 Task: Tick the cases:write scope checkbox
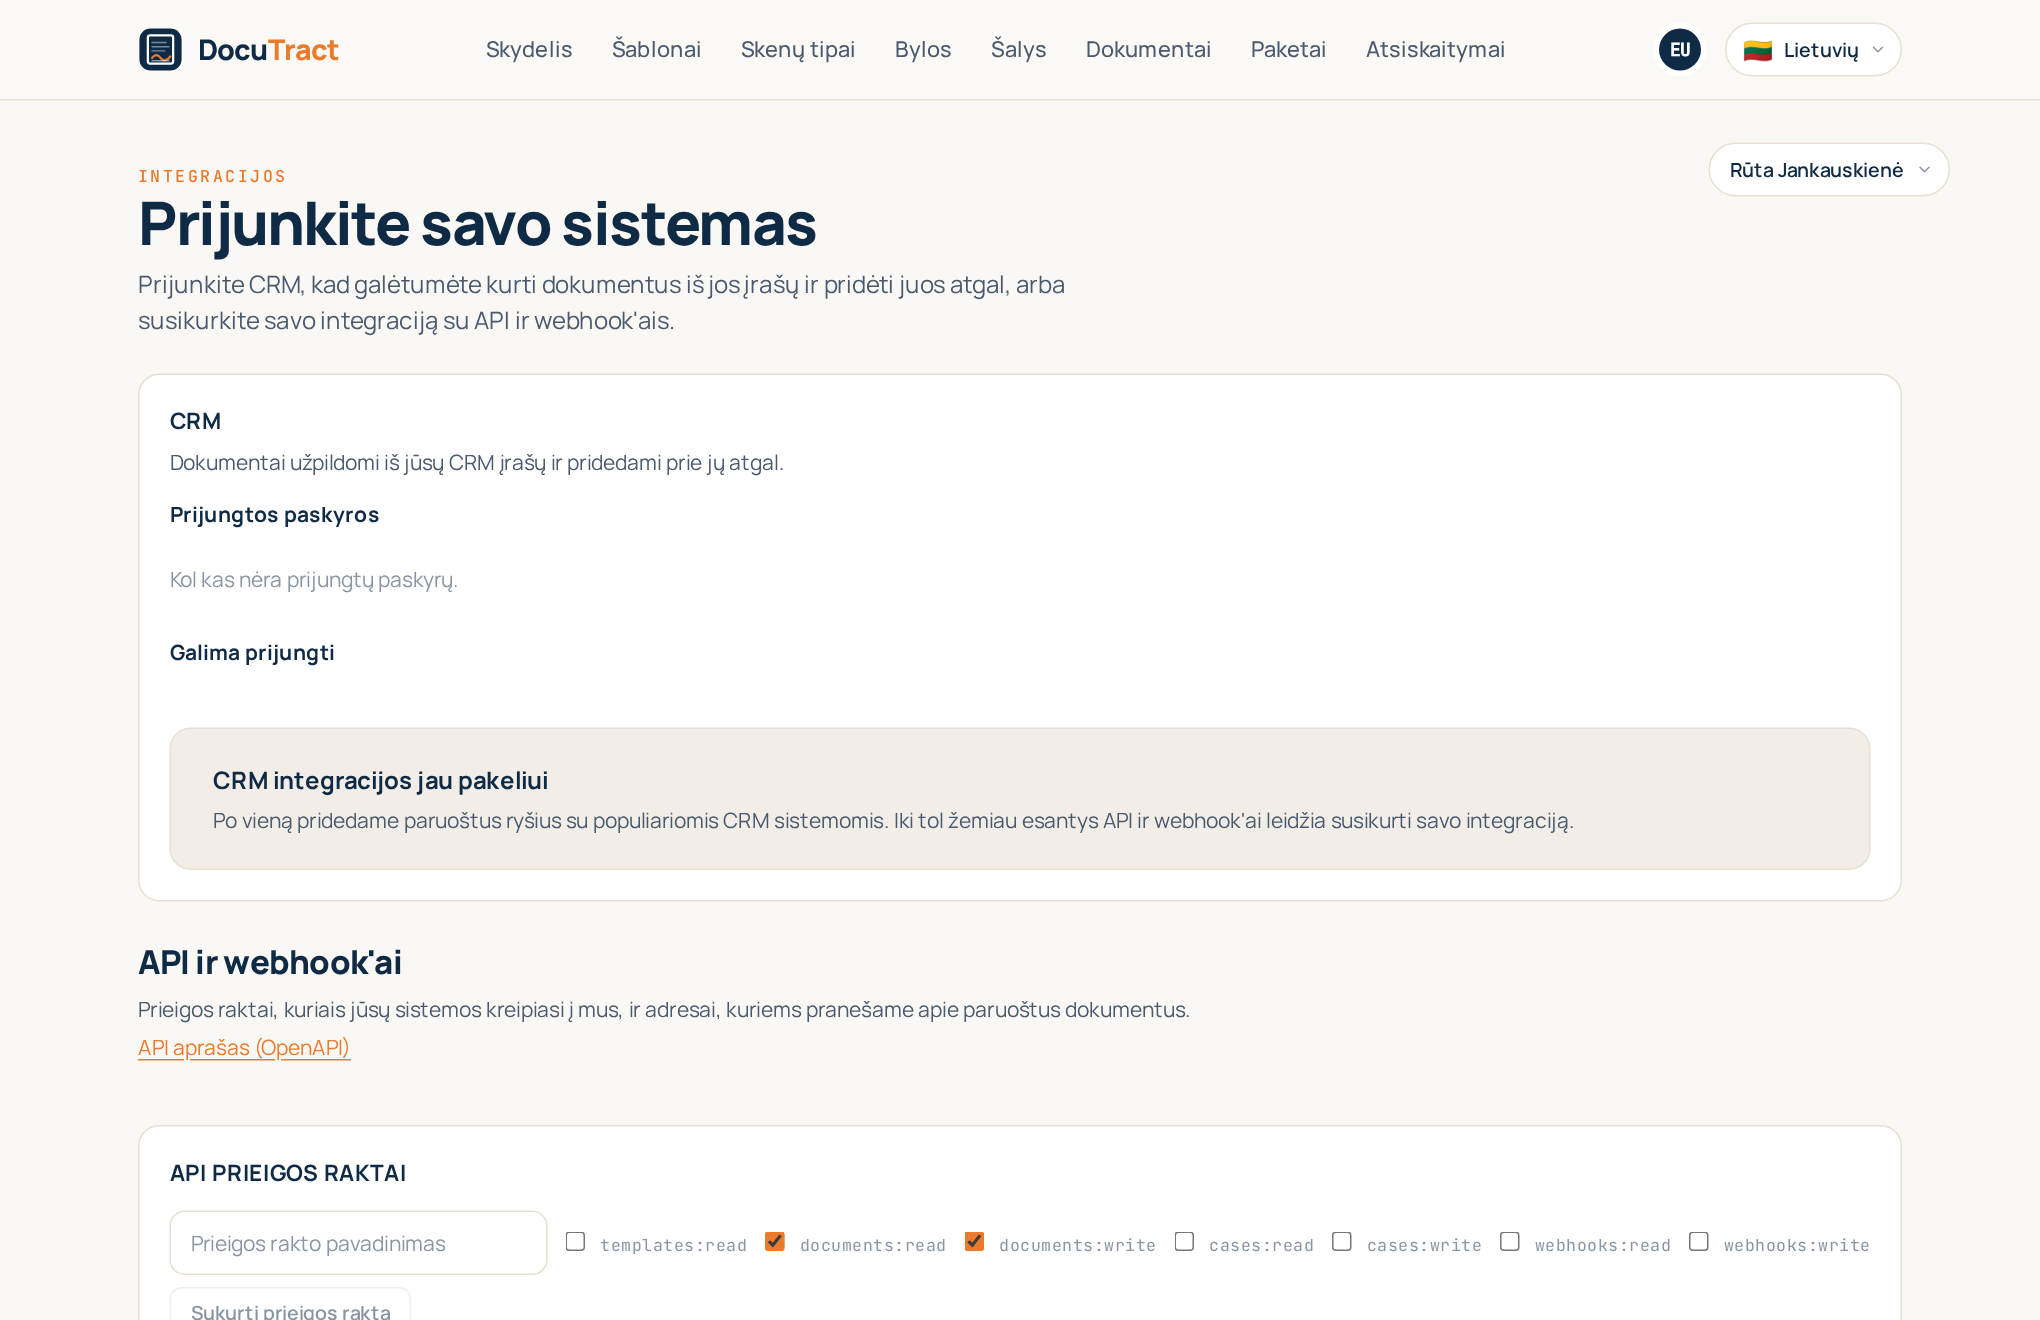coord(1342,1241)
